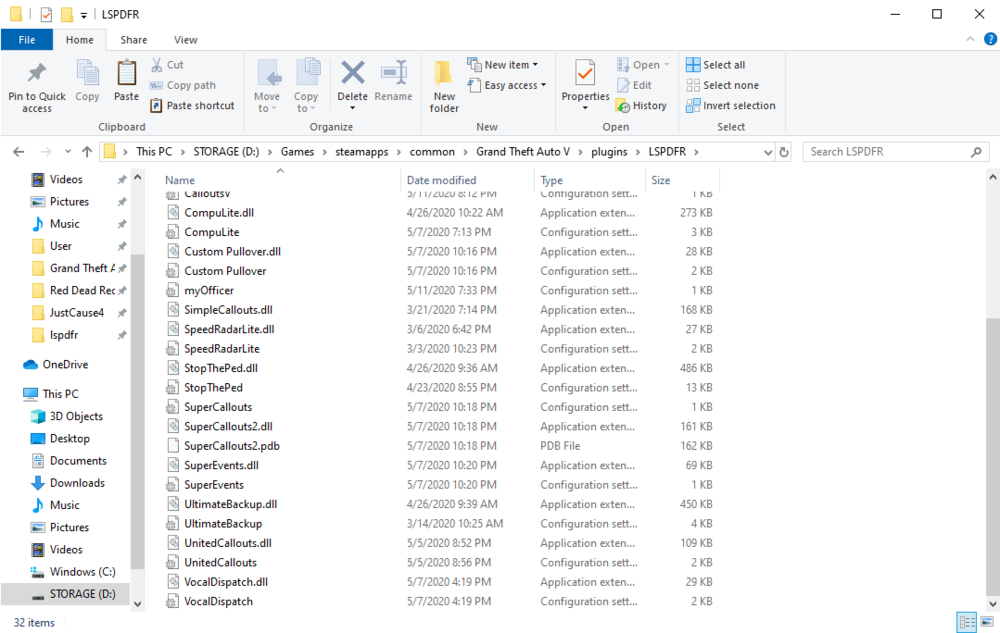The image size is (1000, 633).
Task: Open the History option
Action: click(x=642, y=106)
